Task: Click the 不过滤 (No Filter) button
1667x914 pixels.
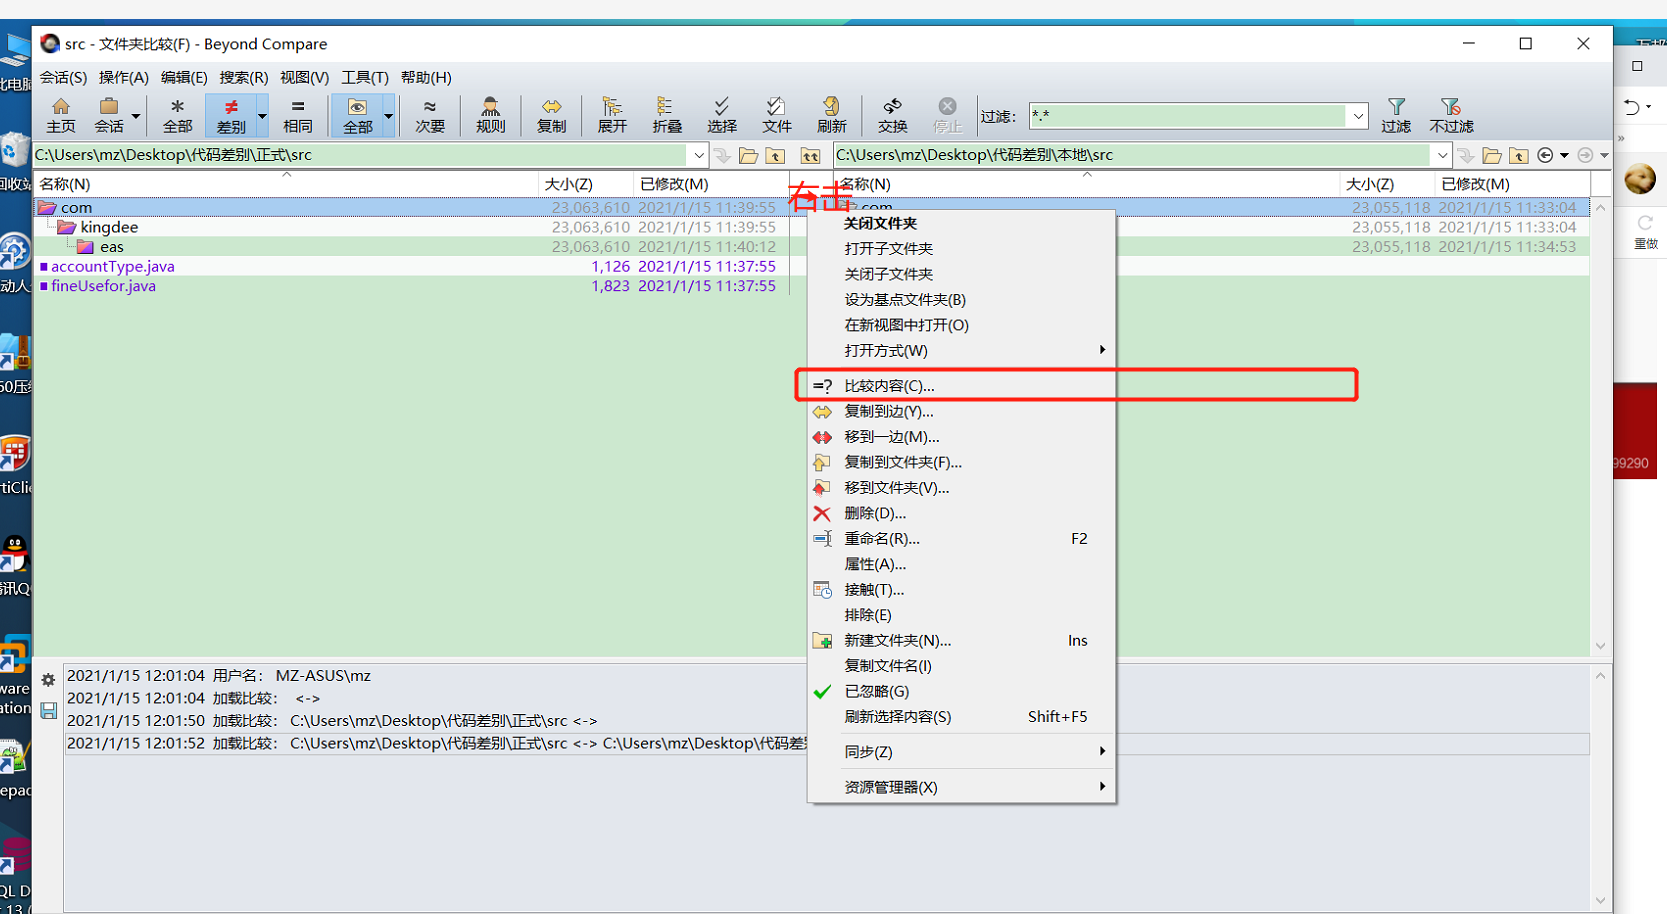Action: point(1451,113)
